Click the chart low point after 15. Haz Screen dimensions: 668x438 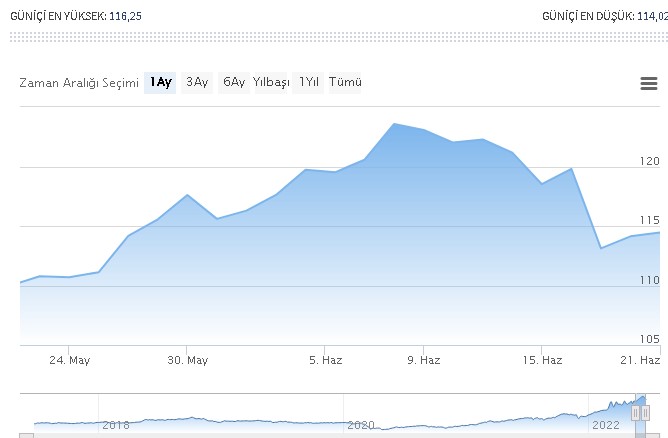[601, 248]
